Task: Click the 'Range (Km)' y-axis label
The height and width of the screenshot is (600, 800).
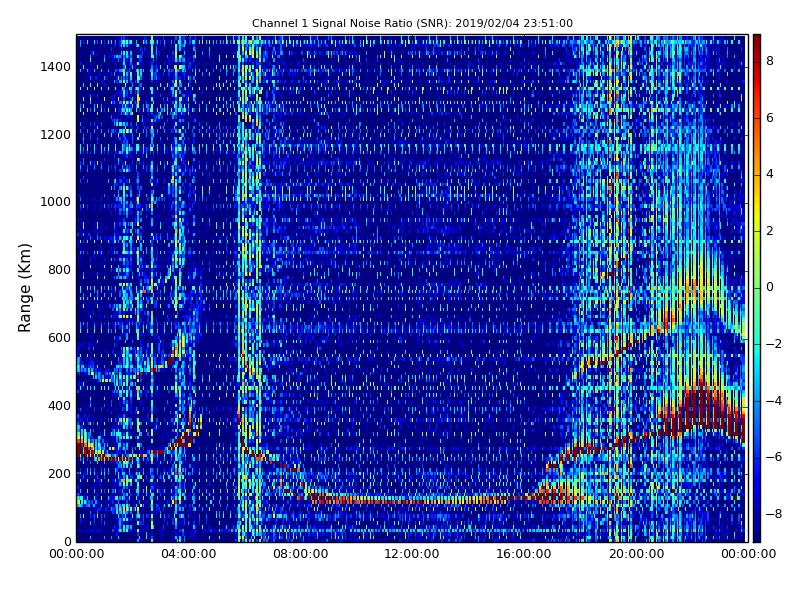Action: coord(24,288)
